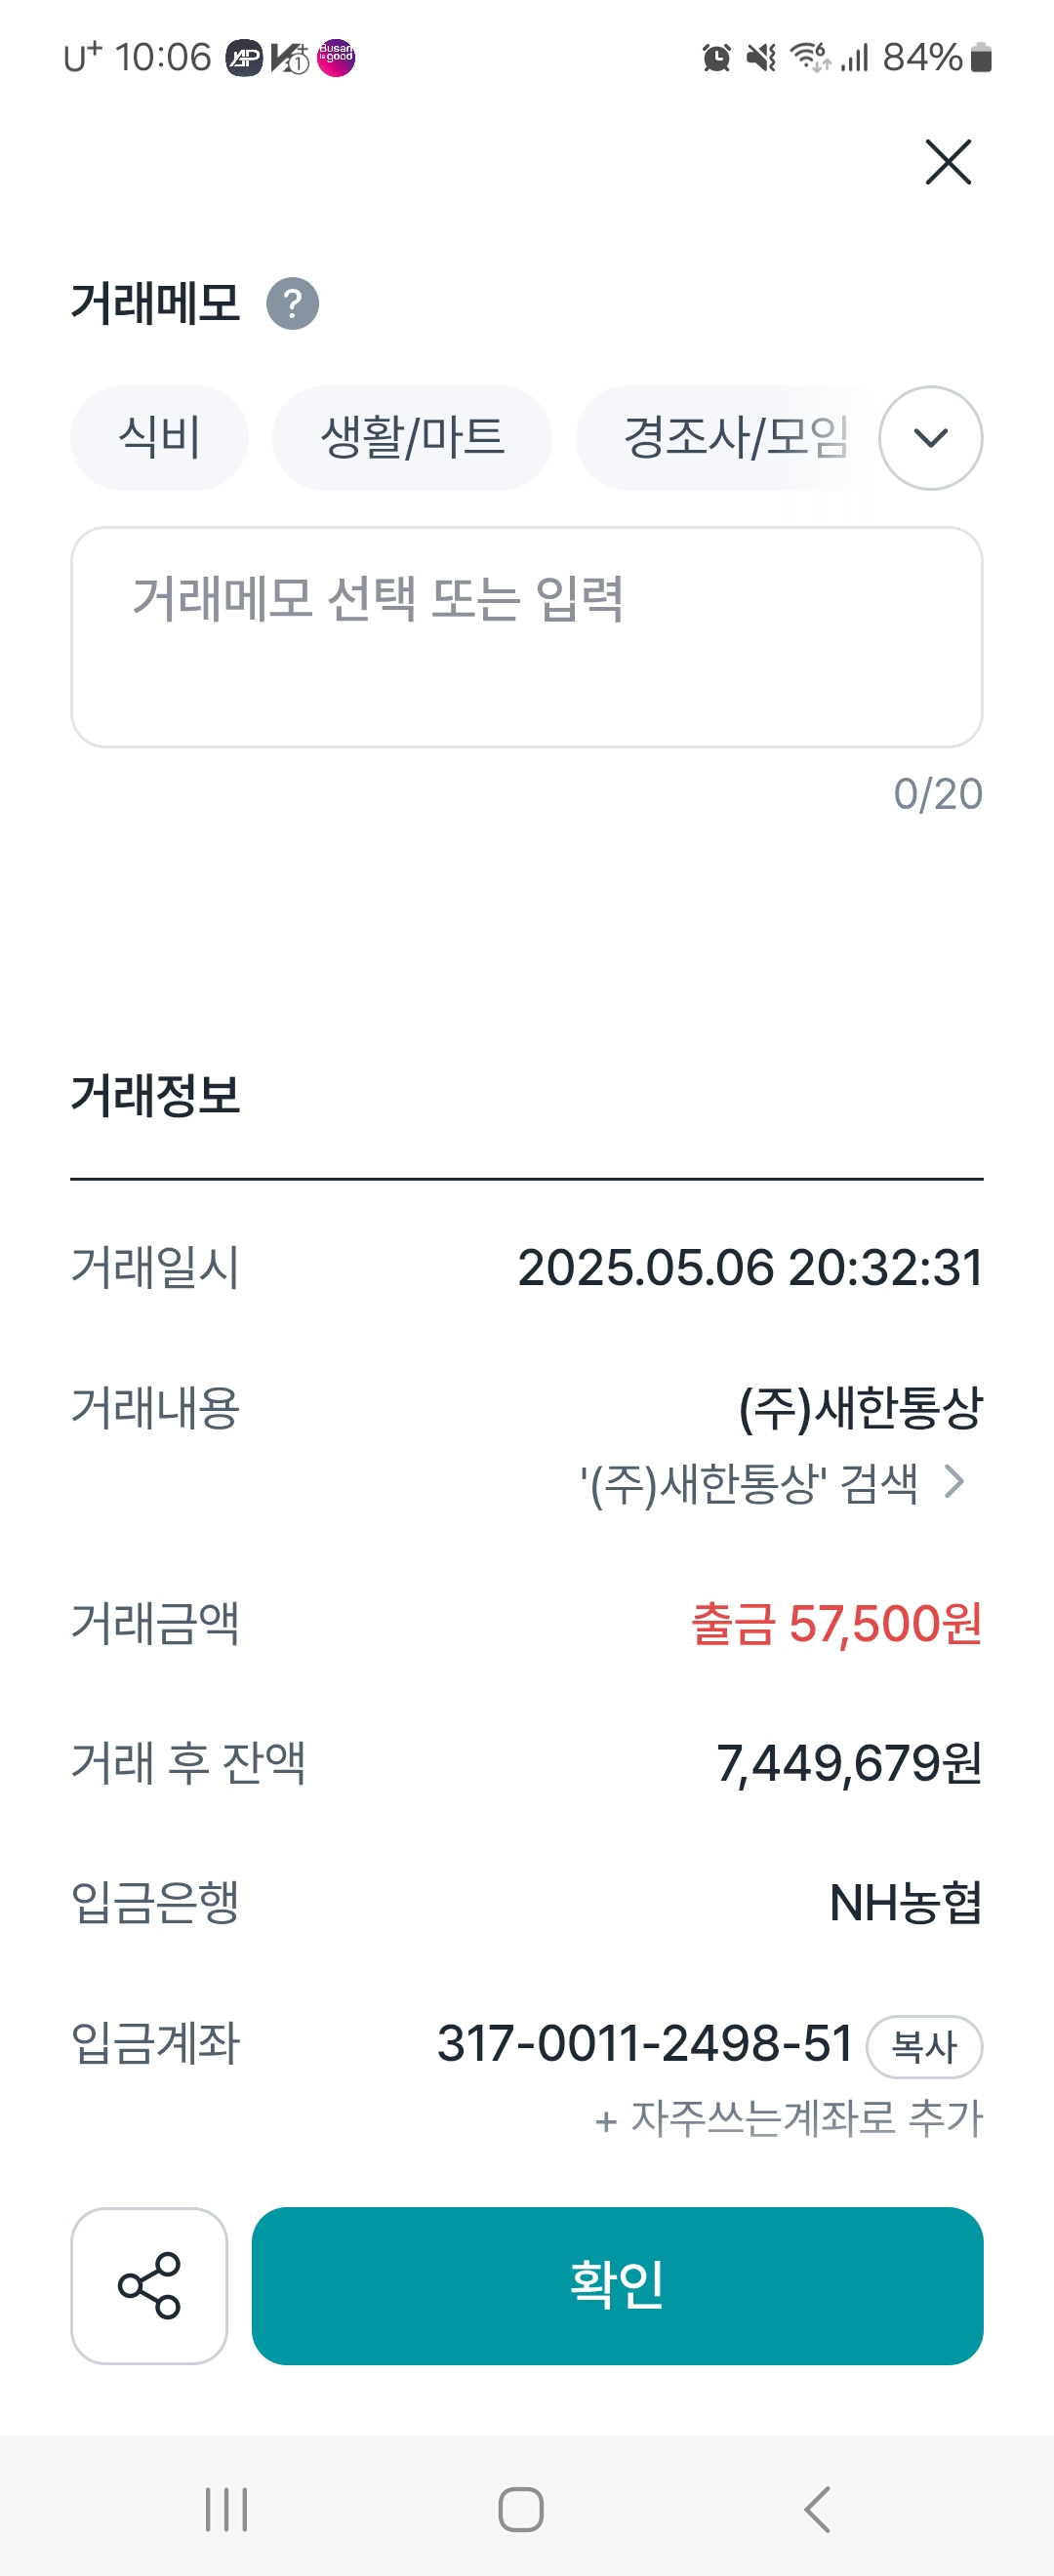Tap the Android back arrow icon

pyautogui.click(x=817, y=2509)
